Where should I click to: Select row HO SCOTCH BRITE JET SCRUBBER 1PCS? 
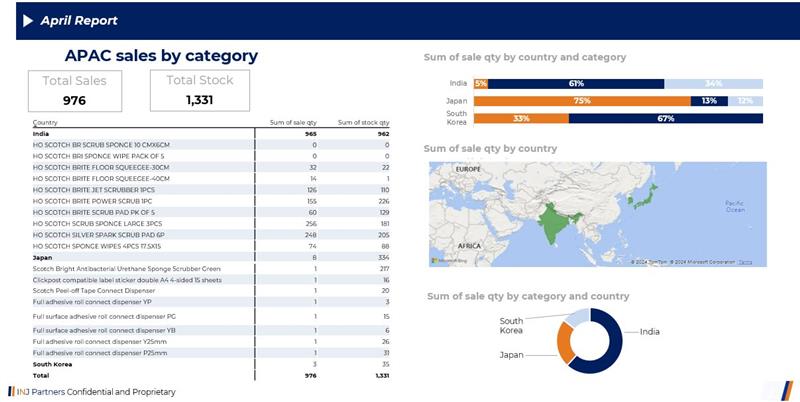(x=211, y=190)
